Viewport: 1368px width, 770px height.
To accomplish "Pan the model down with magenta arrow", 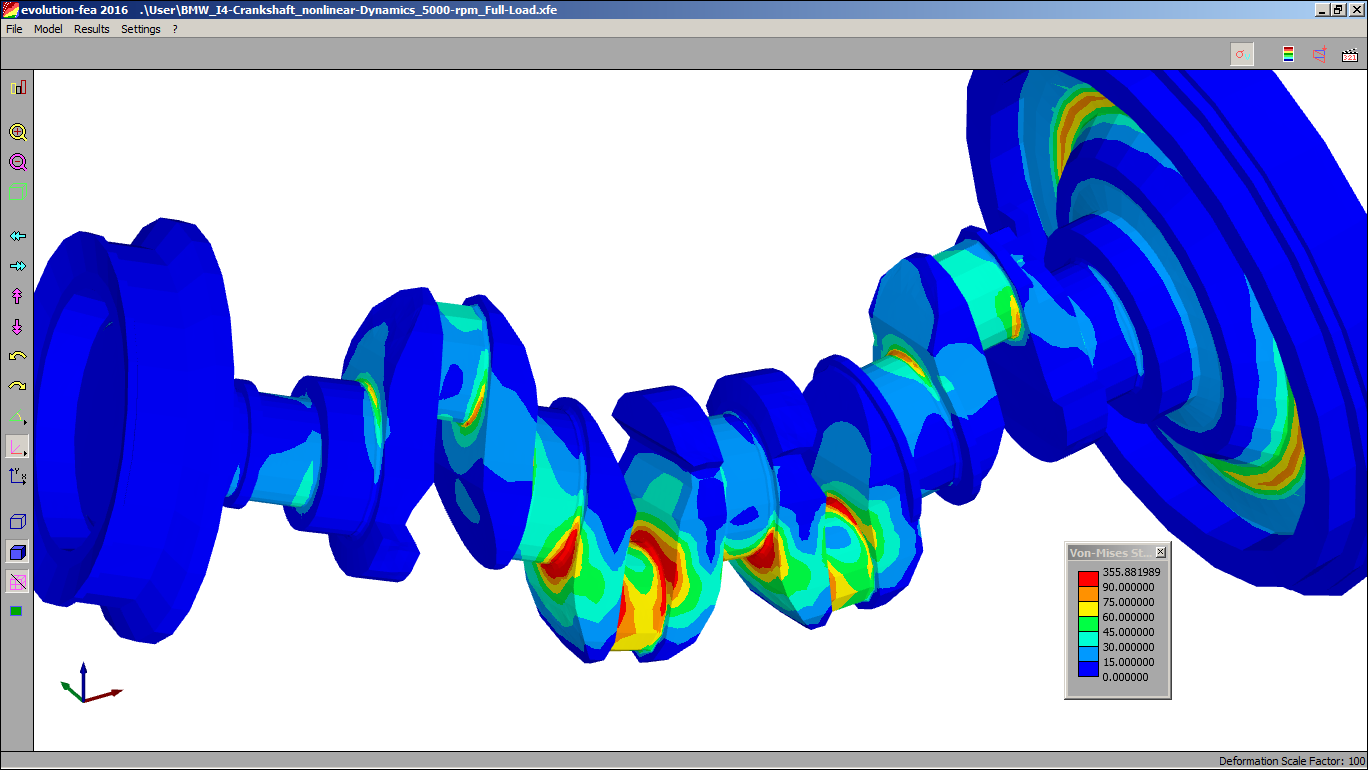I will (x=18, y=326).
